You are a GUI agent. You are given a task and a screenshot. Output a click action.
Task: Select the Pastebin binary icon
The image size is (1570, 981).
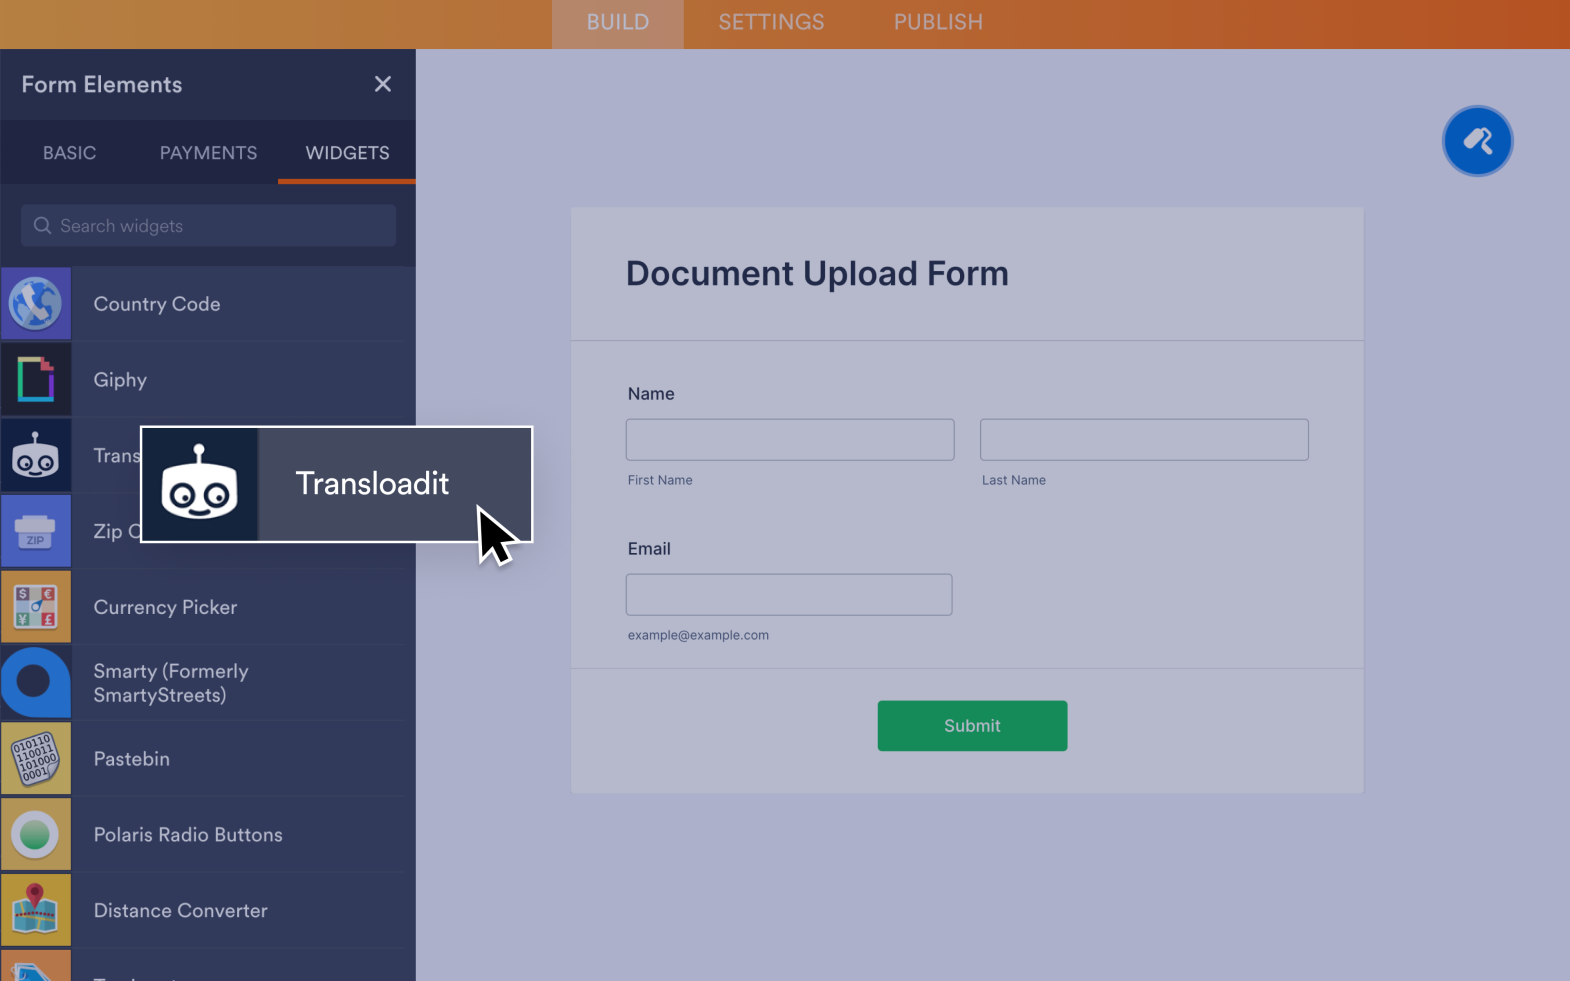point(36,759)
